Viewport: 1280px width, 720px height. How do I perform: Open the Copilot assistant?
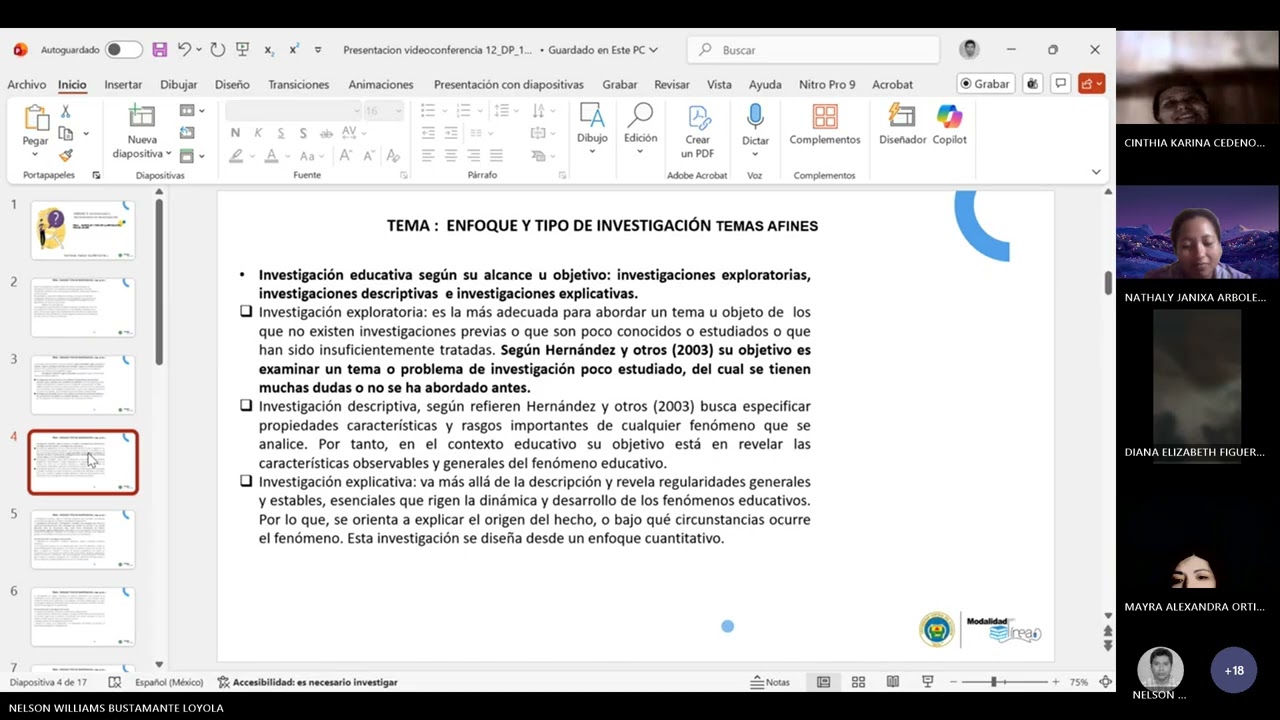(949, 126)
